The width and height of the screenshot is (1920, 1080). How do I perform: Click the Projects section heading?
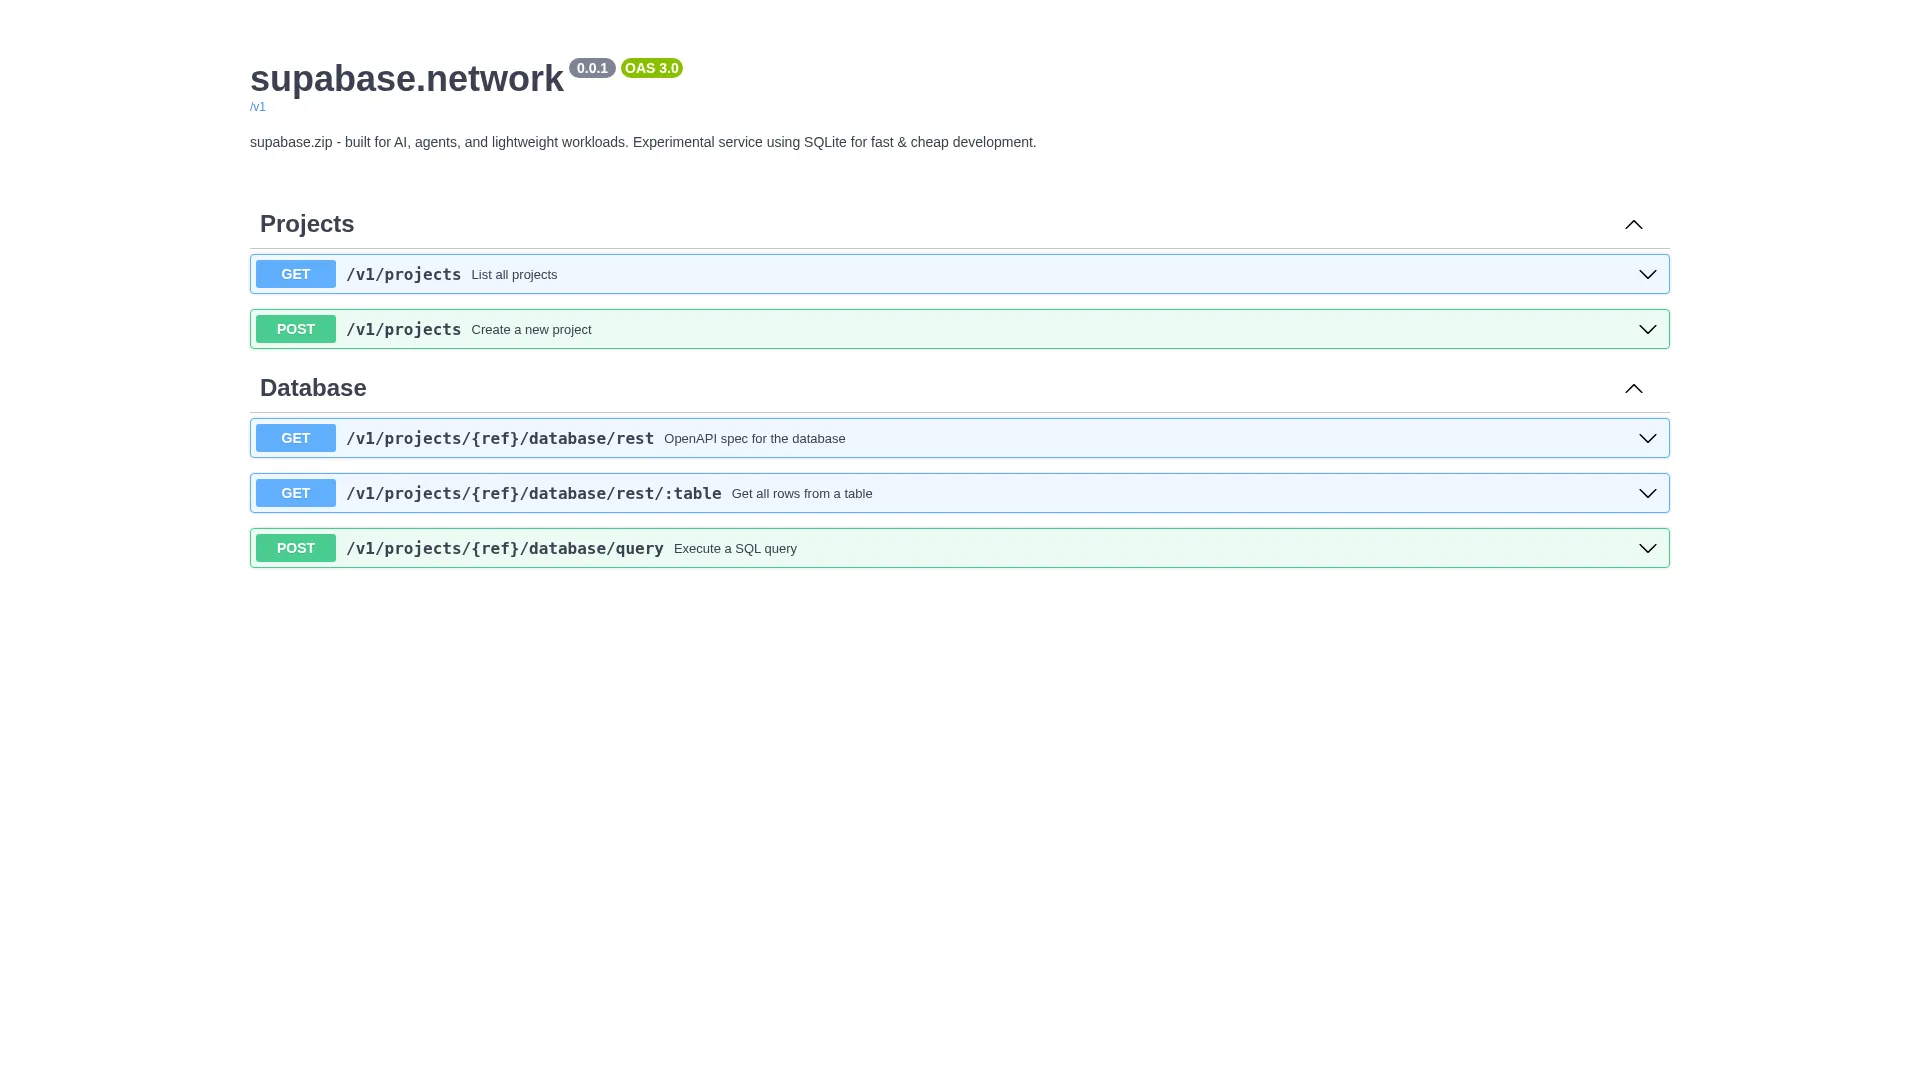(307, 224)
